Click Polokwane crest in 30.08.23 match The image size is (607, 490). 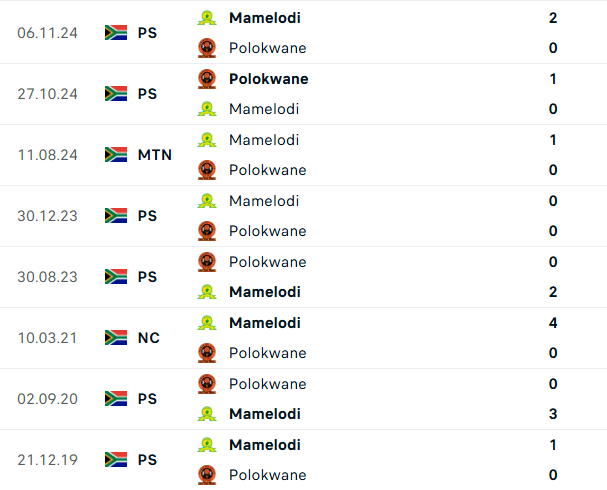pyautogui.click(x=207, y=262)
